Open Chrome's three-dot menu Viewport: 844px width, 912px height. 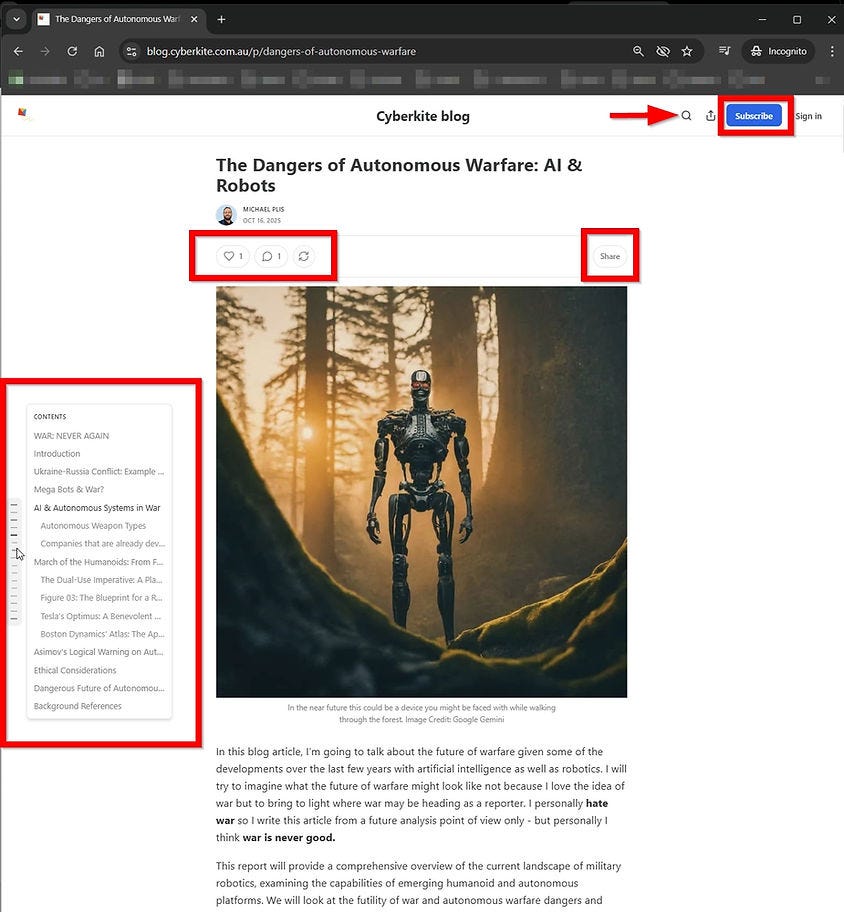[x=832, y=51]
